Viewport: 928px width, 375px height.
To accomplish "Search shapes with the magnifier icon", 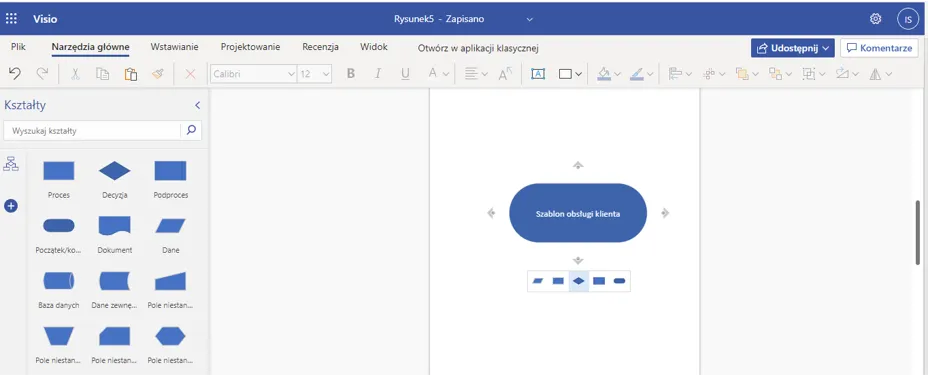I will pyautogui.click(x=191, y=130).
